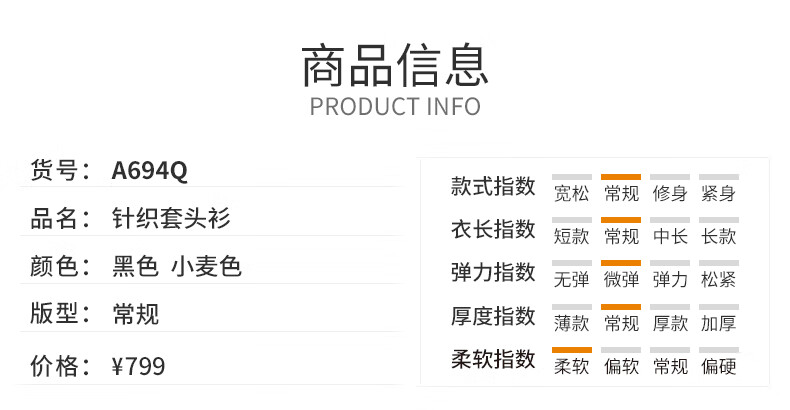The width and height of the screenshot is (790, 410).
Task: Select 紧身 in the 款式指数 row
Action: (x=718, y=193)
